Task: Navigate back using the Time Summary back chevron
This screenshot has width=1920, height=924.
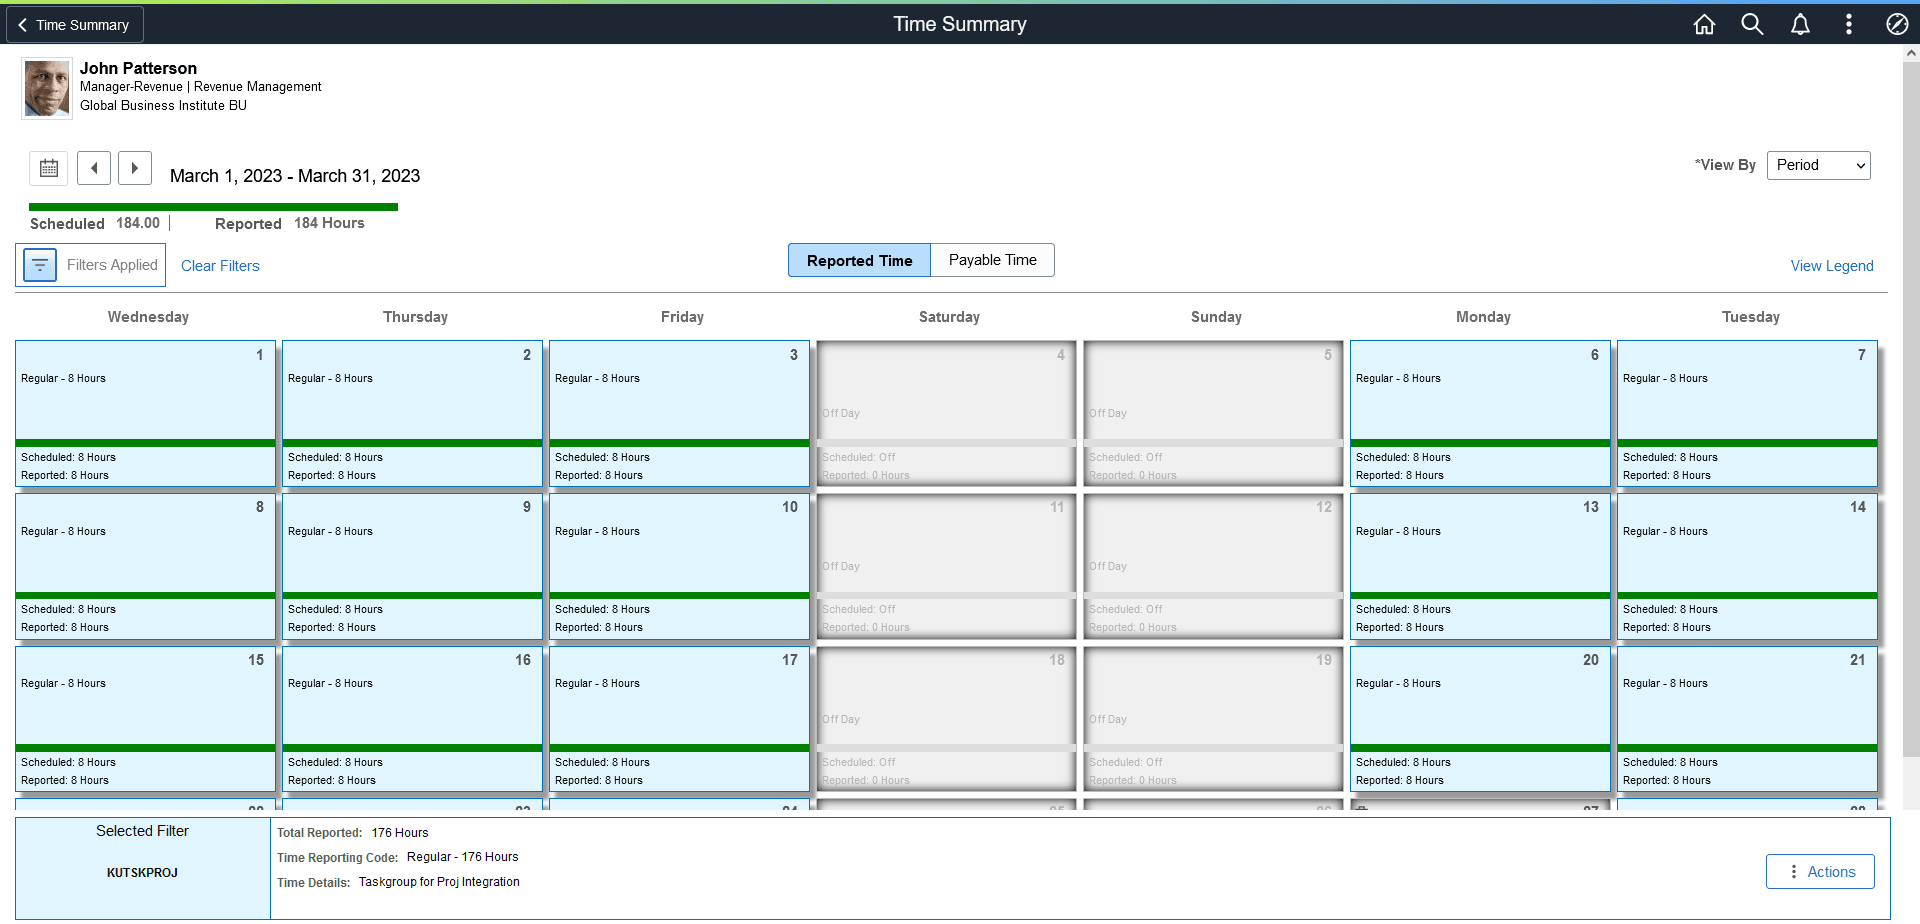Action: click(22, 24)
